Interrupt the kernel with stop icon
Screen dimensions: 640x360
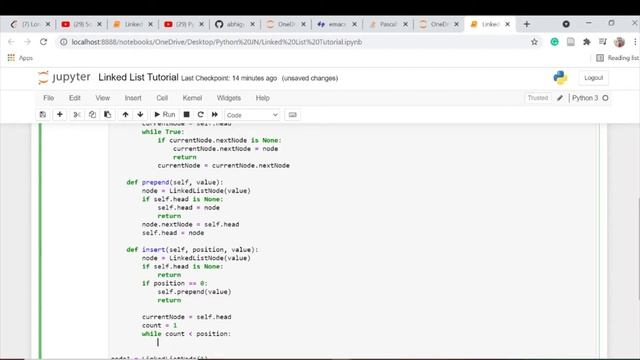pyautogui.click(x=187, y=115)
